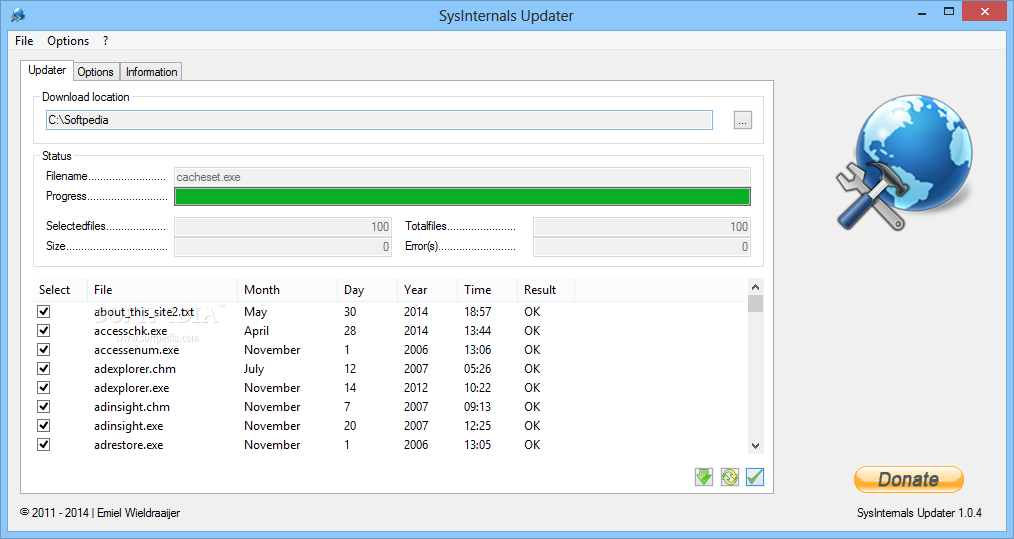Click the scroll up arrow of file list
This screenshot has width=1014, height=539.
[755, 287]
